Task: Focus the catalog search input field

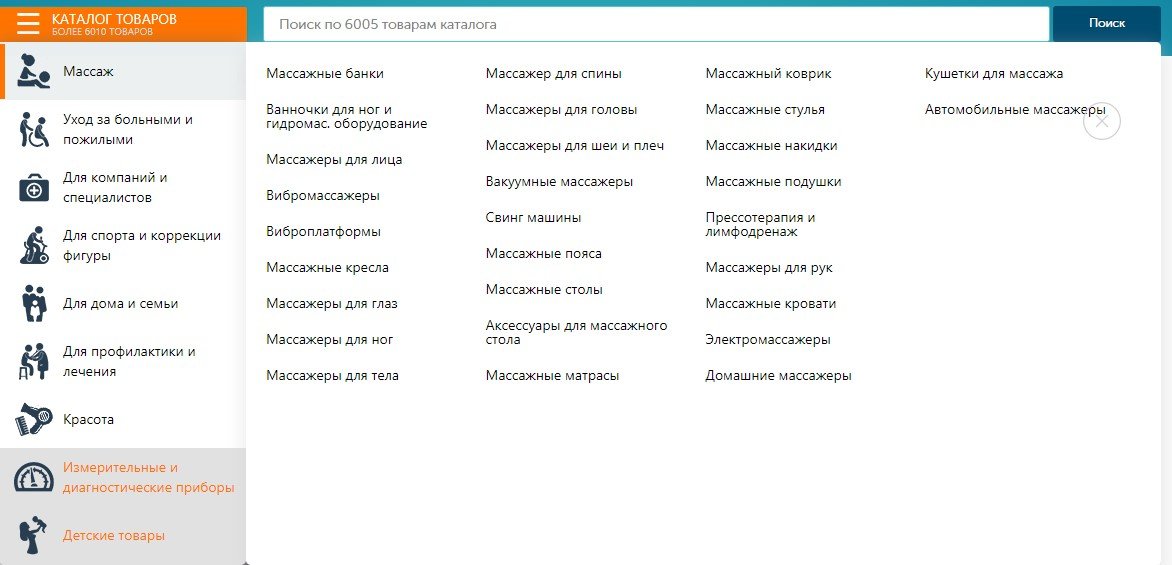Action: click(x=656, y=24)
